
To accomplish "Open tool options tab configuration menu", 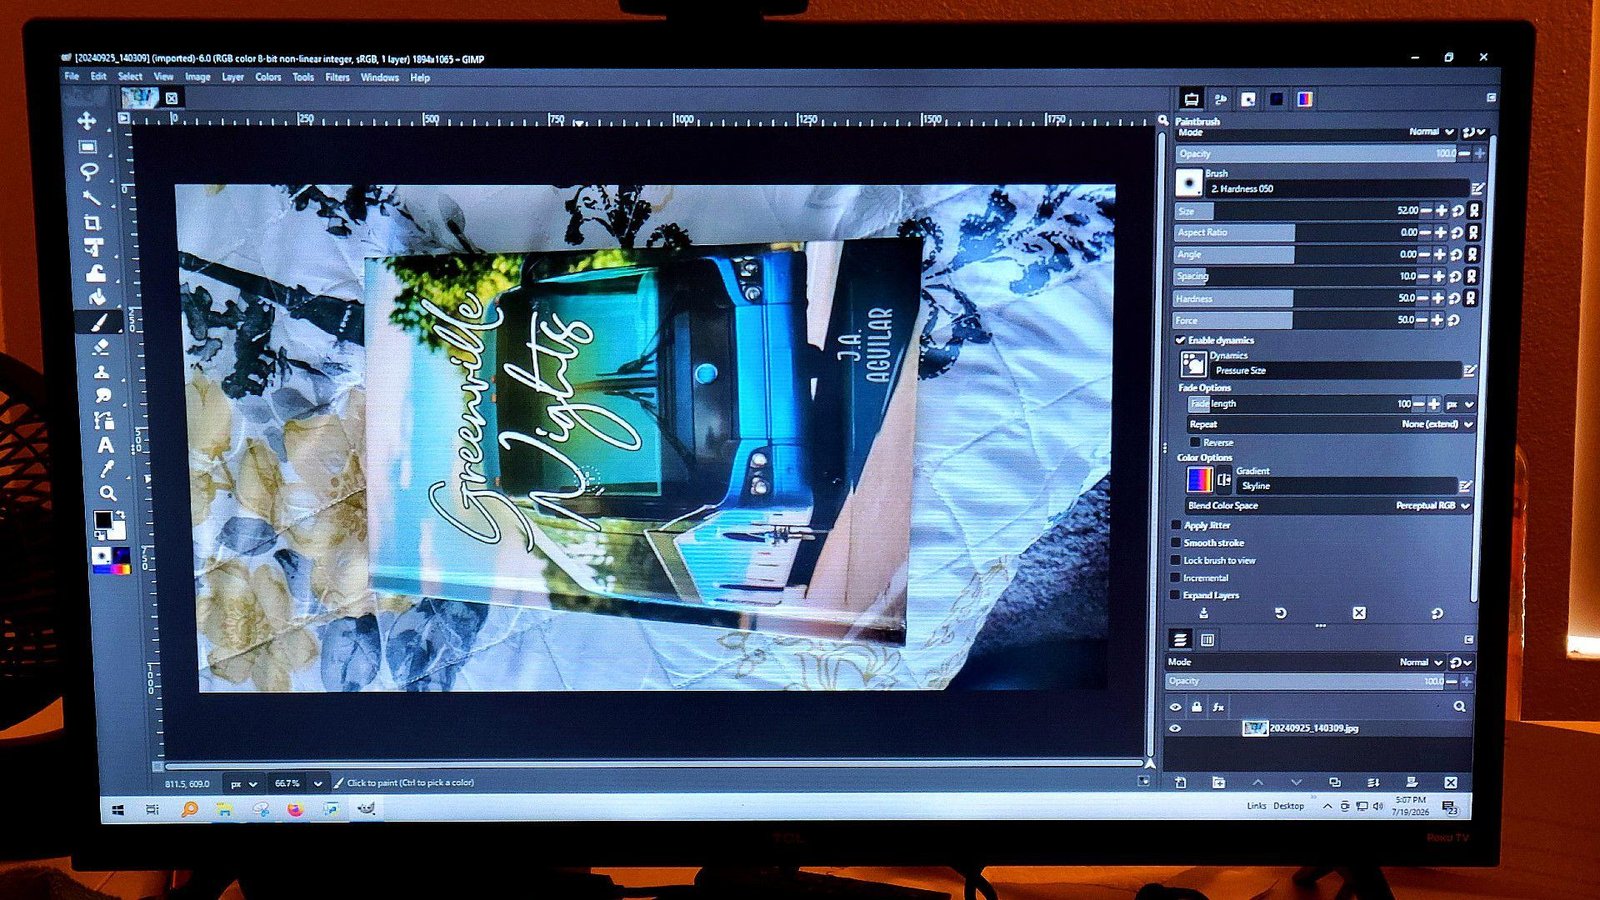I will [1491, 98].
